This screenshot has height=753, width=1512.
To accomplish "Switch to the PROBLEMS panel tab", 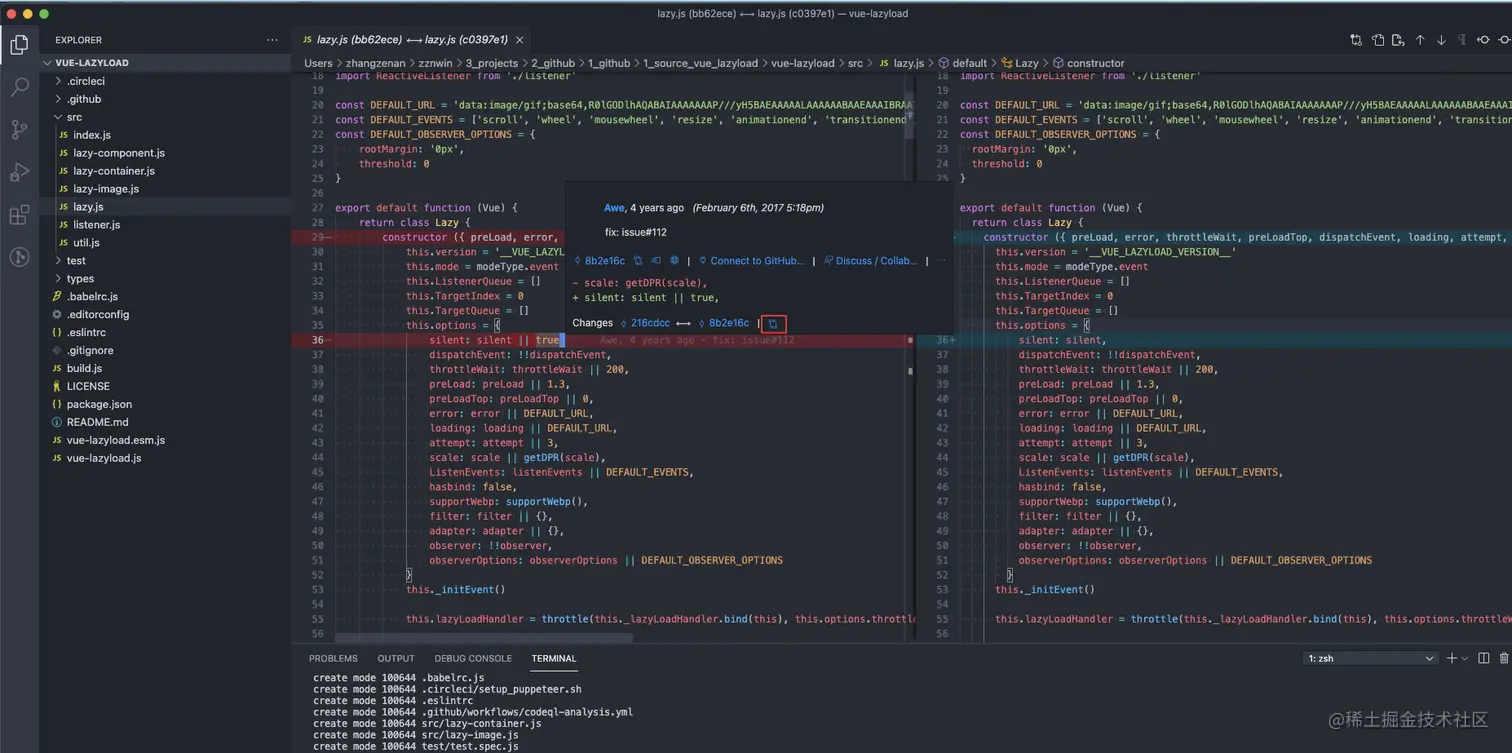I will (333, 658).
